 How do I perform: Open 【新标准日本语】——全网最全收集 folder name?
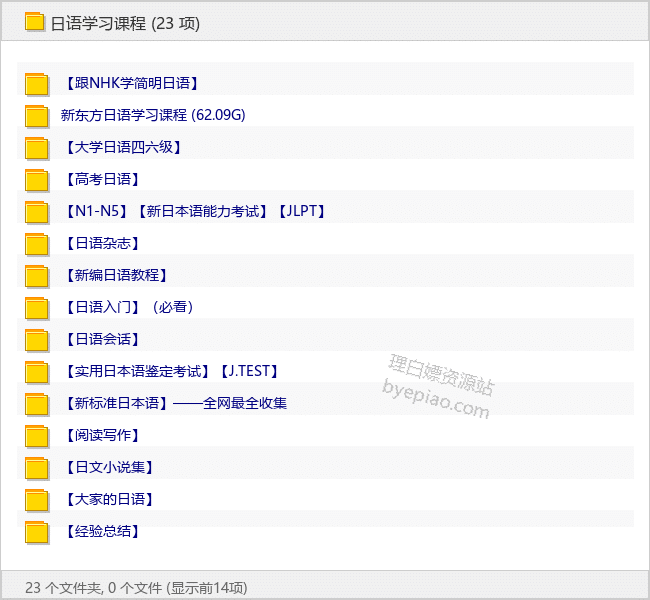click(175, 403)
